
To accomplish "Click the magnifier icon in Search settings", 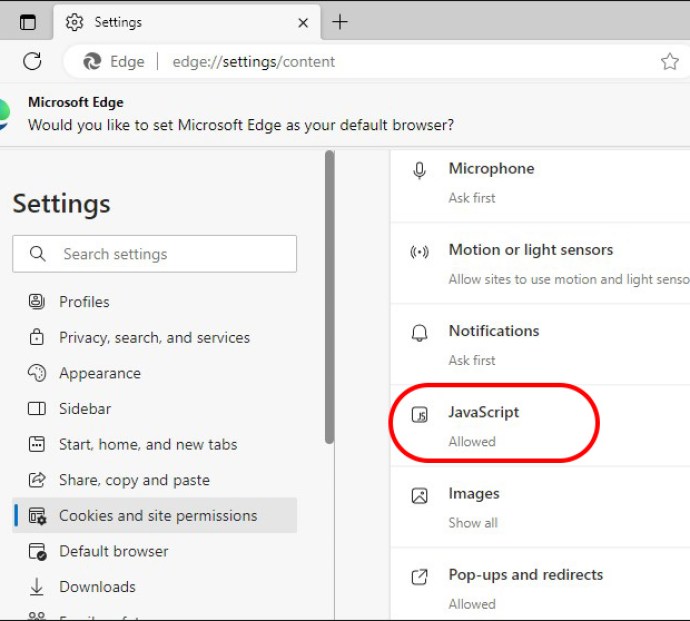I will coord(37,254).
